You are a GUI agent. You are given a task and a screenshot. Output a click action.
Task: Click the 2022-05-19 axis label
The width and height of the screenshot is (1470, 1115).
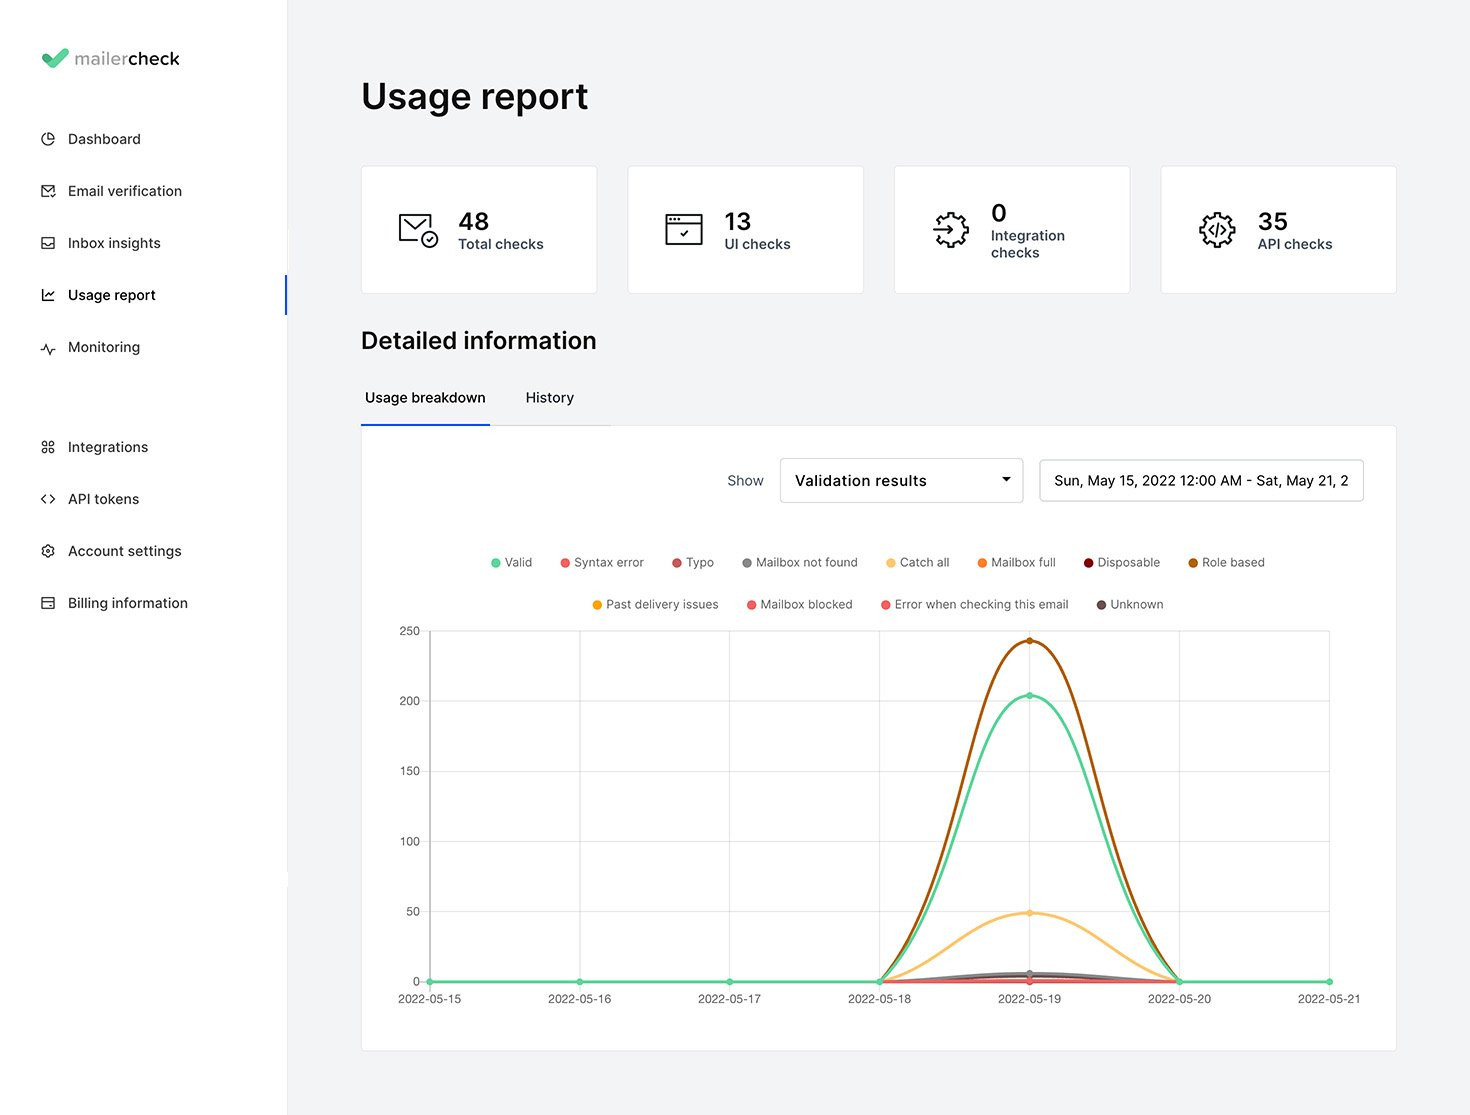1029,999
